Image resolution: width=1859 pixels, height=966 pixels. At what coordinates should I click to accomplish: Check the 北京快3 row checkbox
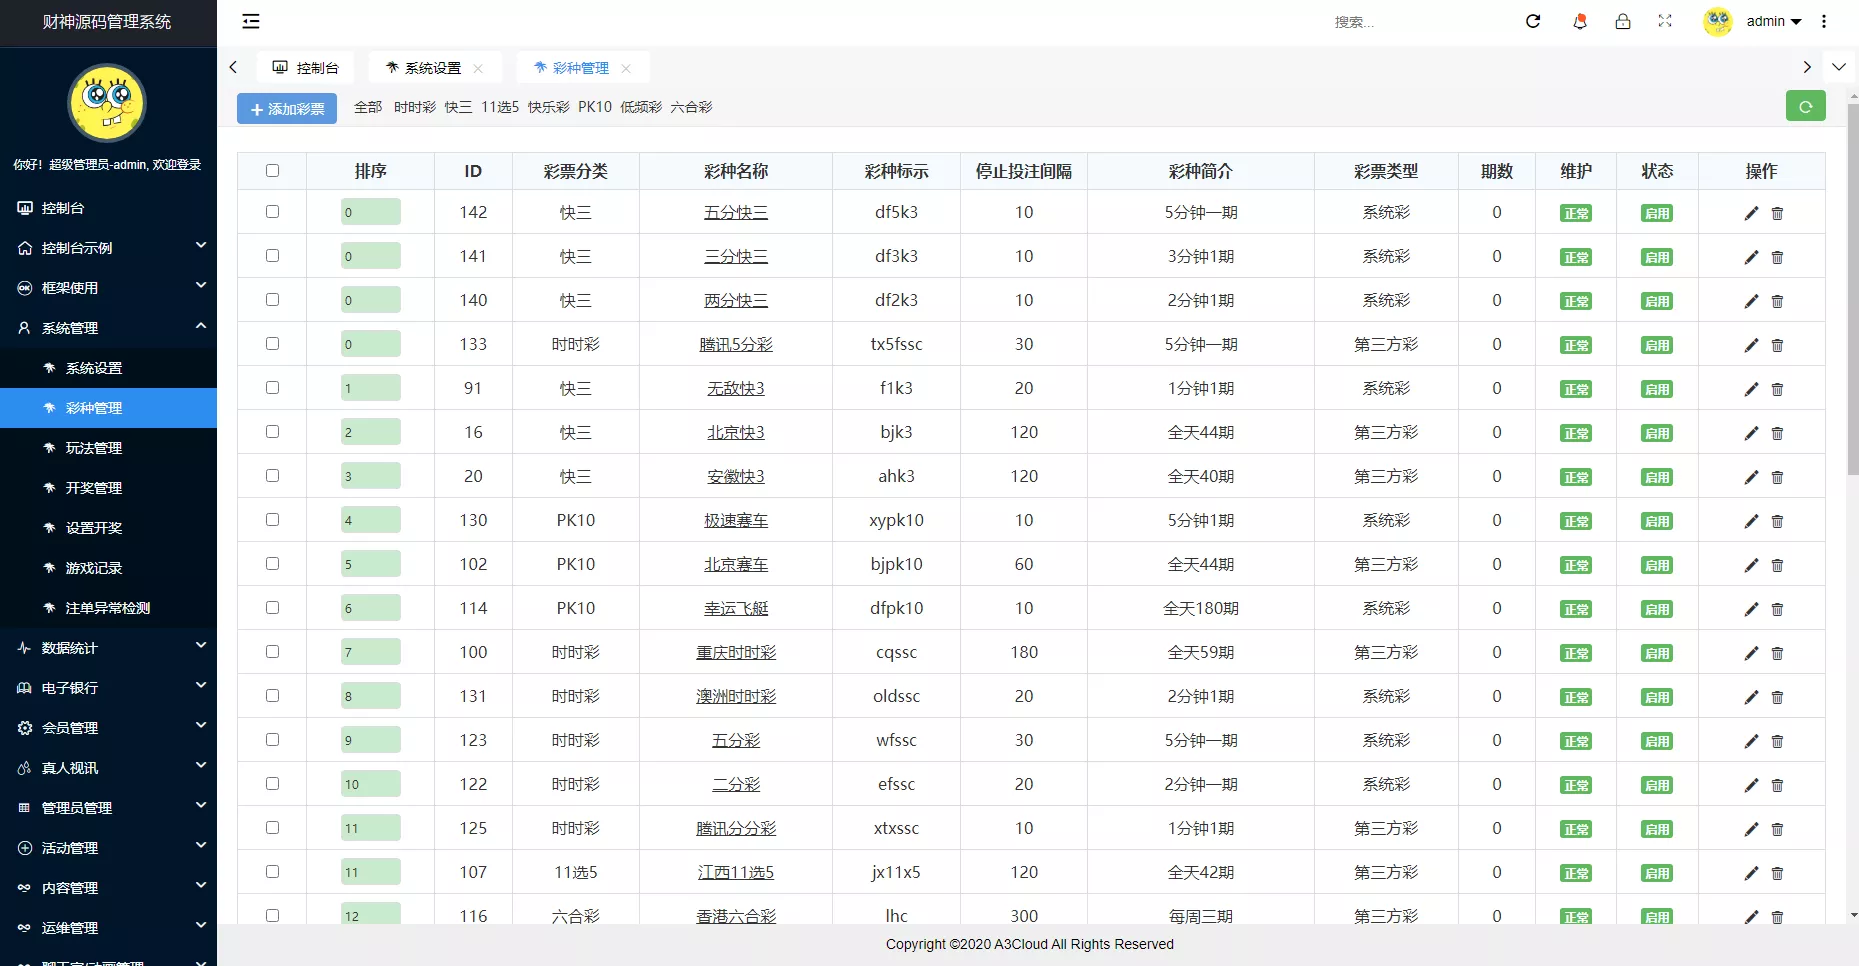click(x=272, y=432)
